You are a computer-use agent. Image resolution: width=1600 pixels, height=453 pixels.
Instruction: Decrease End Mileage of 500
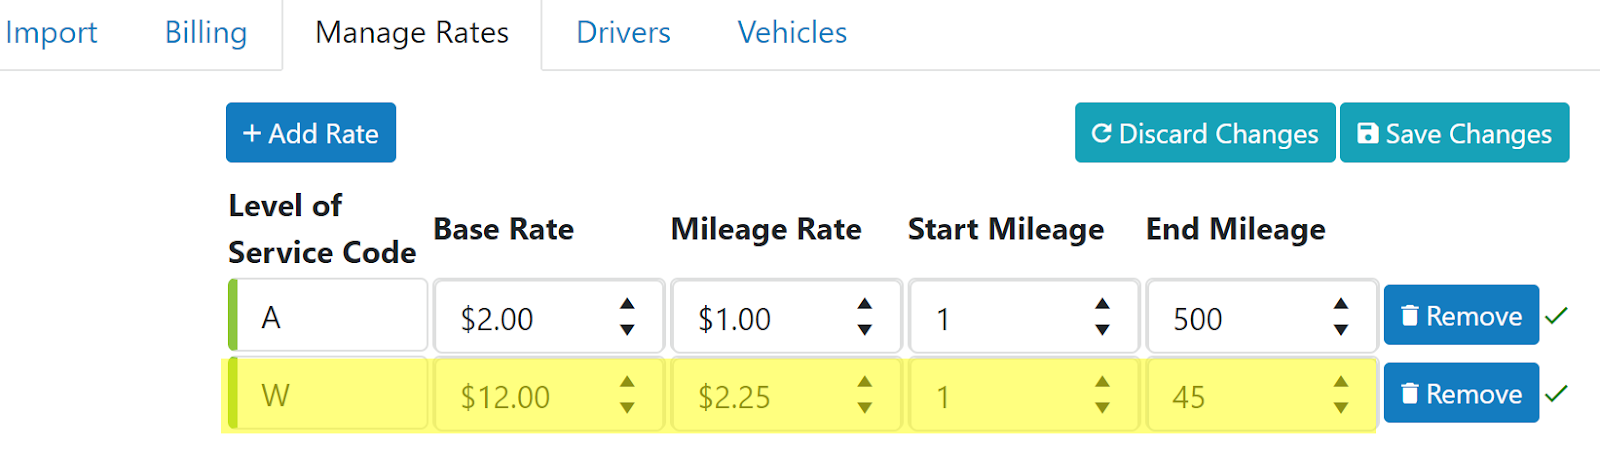(x=1341, y=329)
